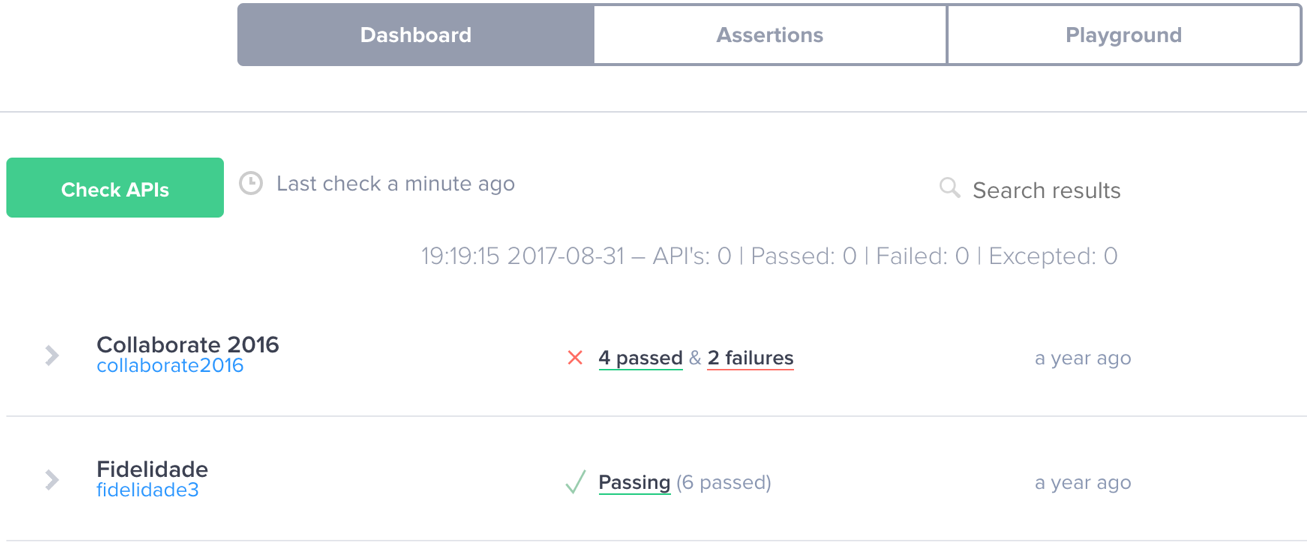
Task: Switch to the Dashboard tab
Action: (416, 35)
